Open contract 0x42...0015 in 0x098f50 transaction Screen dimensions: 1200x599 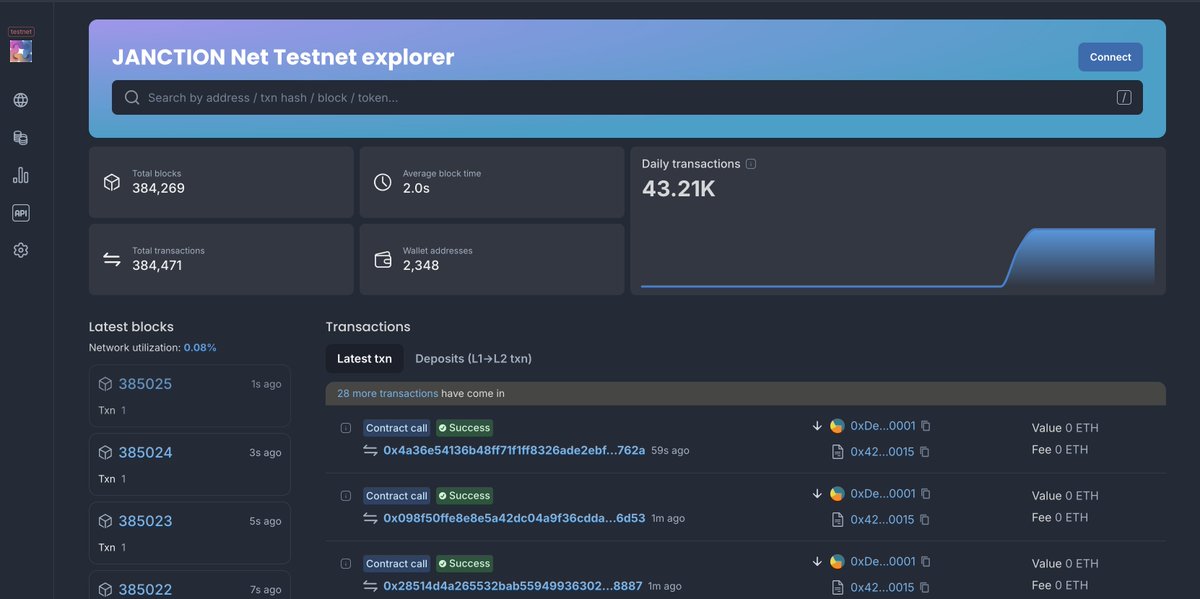pyautogui.click(x=882, y=520)
